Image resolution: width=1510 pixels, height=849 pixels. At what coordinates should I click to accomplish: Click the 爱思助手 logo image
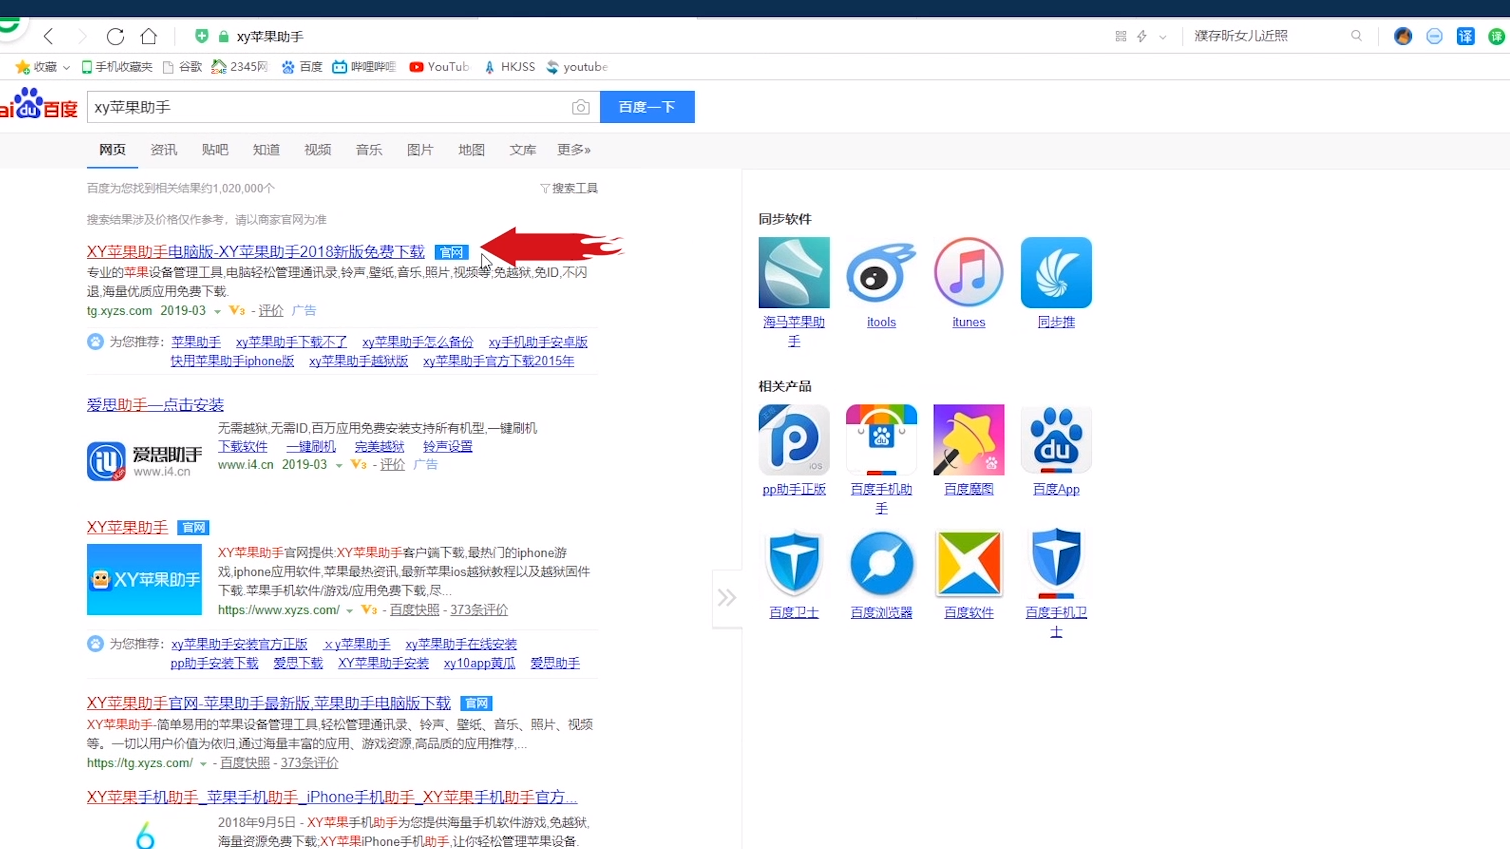pyautogui.click(x=145, y=461)
